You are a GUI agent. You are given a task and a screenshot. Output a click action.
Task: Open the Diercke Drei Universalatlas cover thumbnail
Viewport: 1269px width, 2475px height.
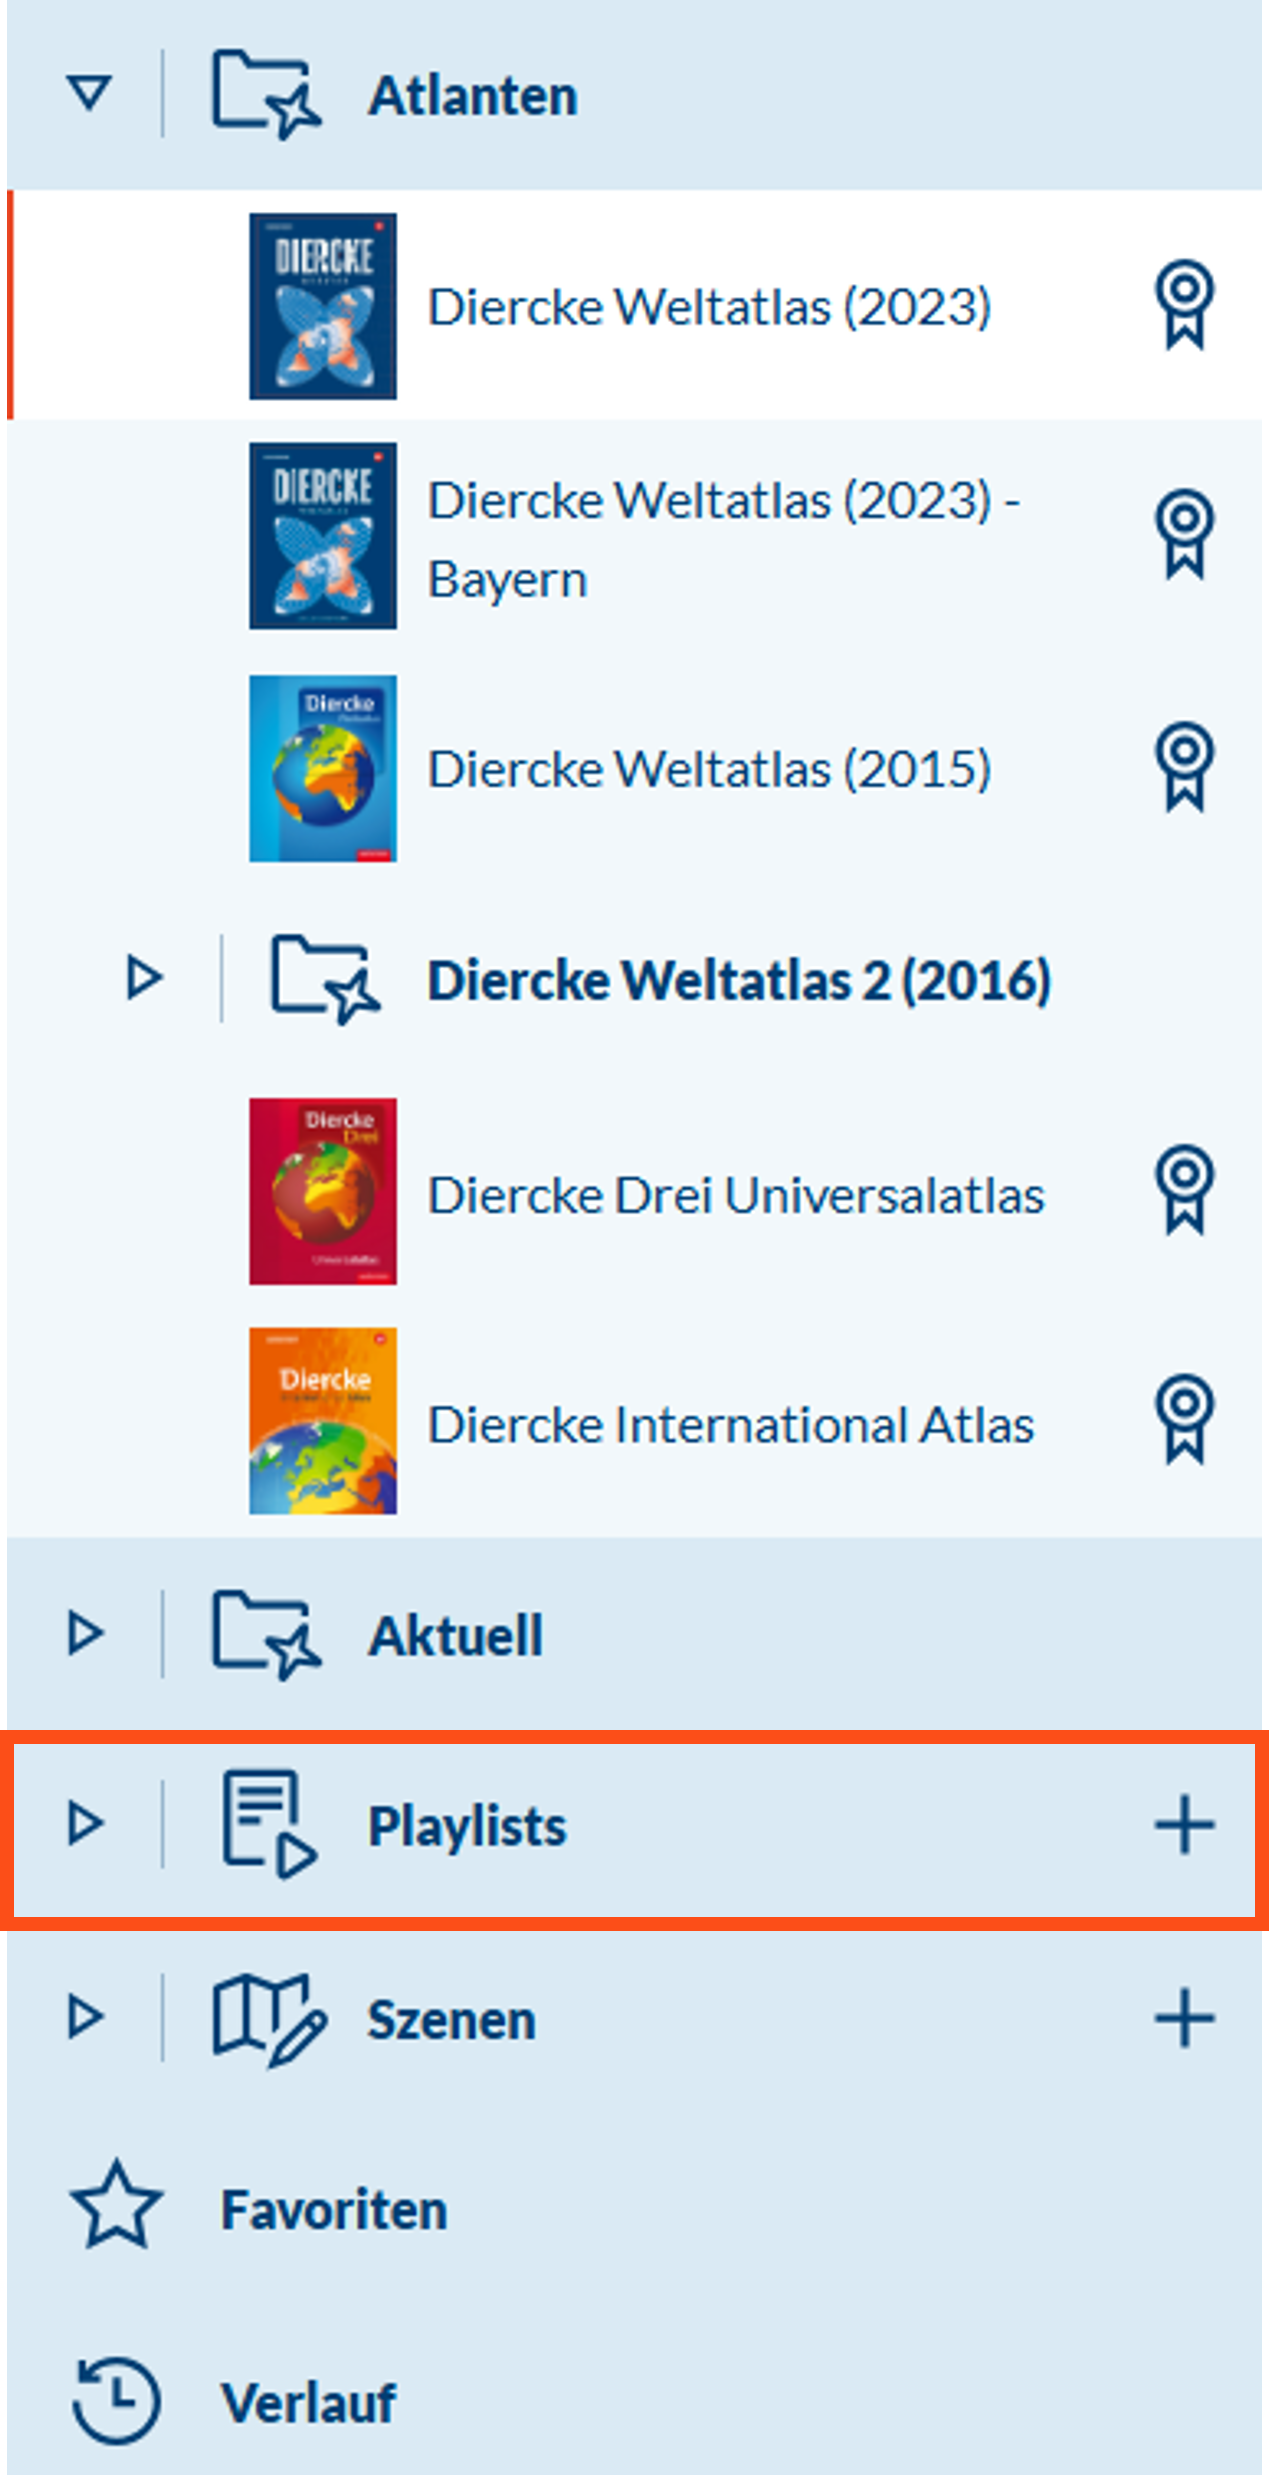point(323,1191)
